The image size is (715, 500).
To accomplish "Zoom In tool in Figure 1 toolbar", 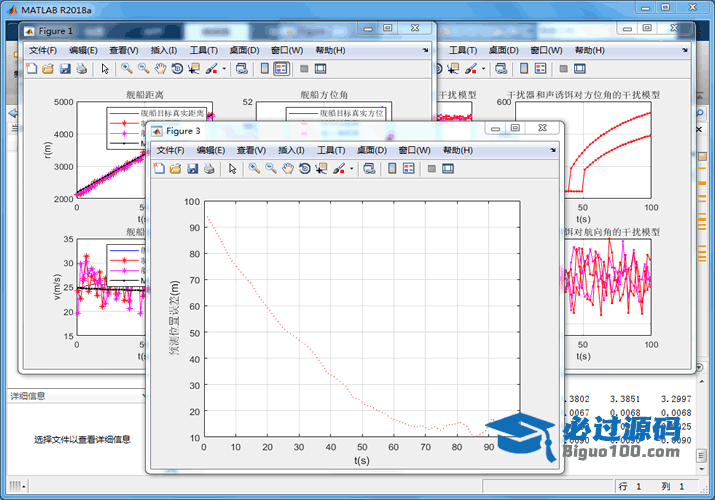I will pyautogui.click(x=127, y=69).
